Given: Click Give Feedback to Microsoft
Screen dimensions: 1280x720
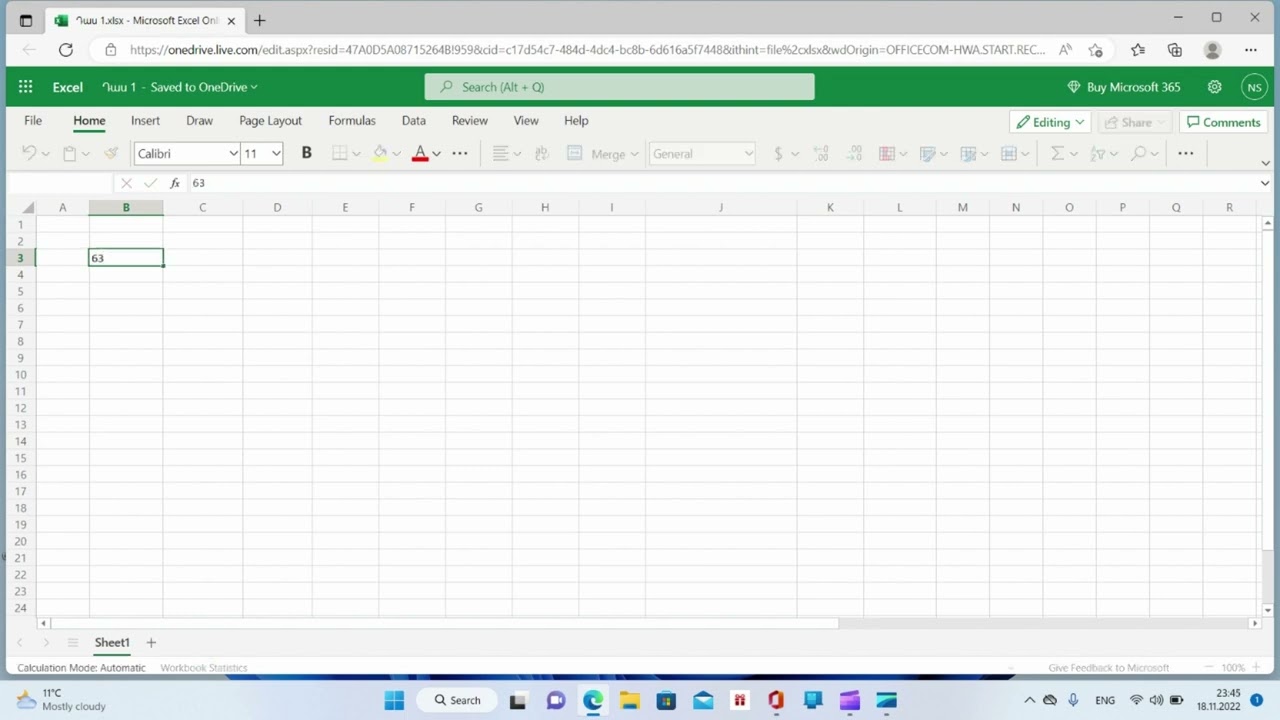Looking at the screenshot, I should click(x=1108, y=667).
